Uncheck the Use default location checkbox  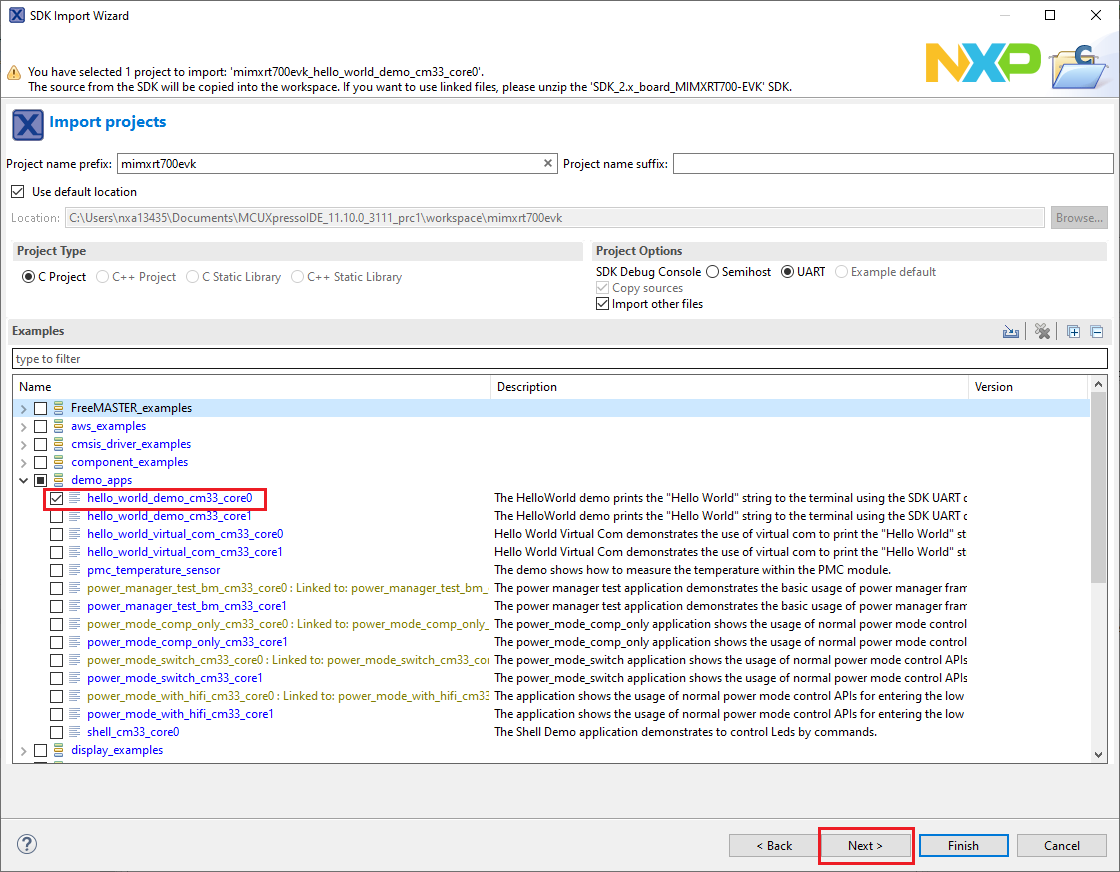coord(17,192)
